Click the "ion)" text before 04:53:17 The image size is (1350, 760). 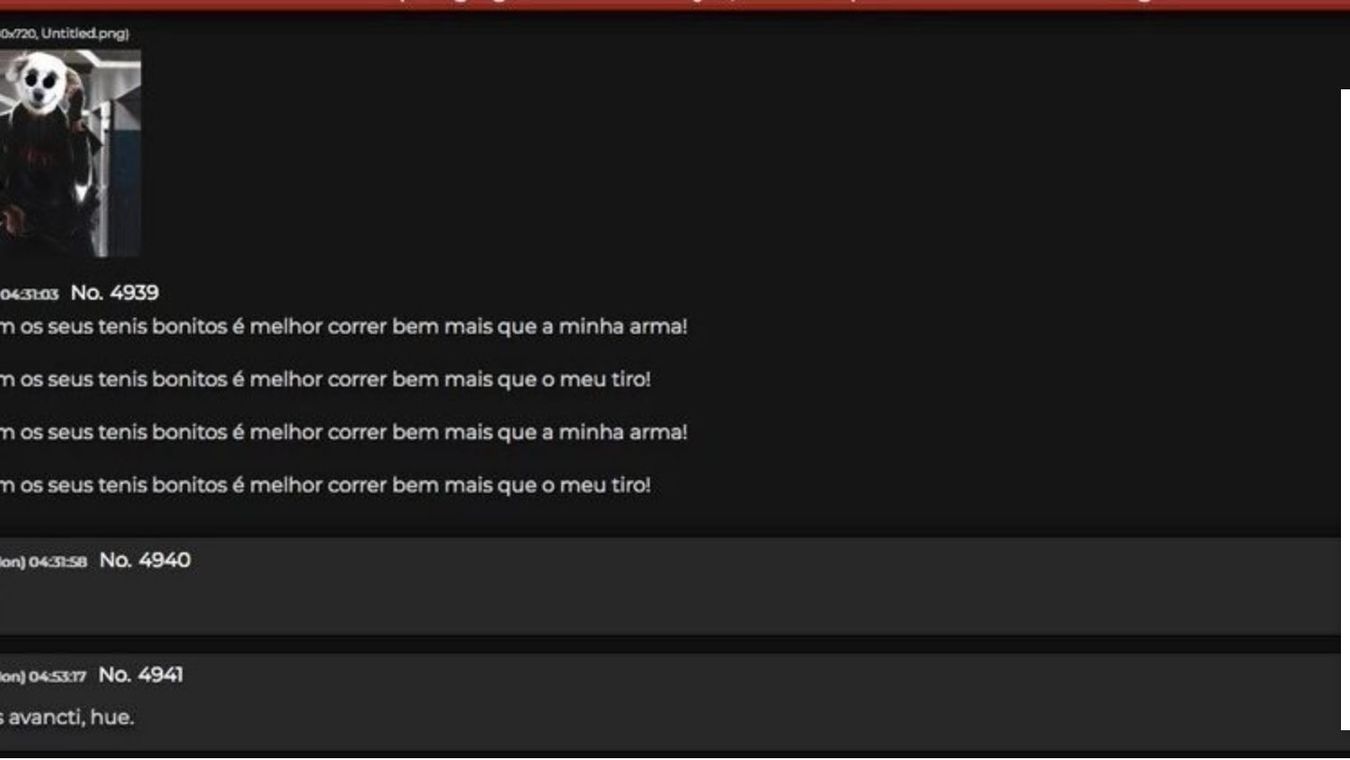12,677
